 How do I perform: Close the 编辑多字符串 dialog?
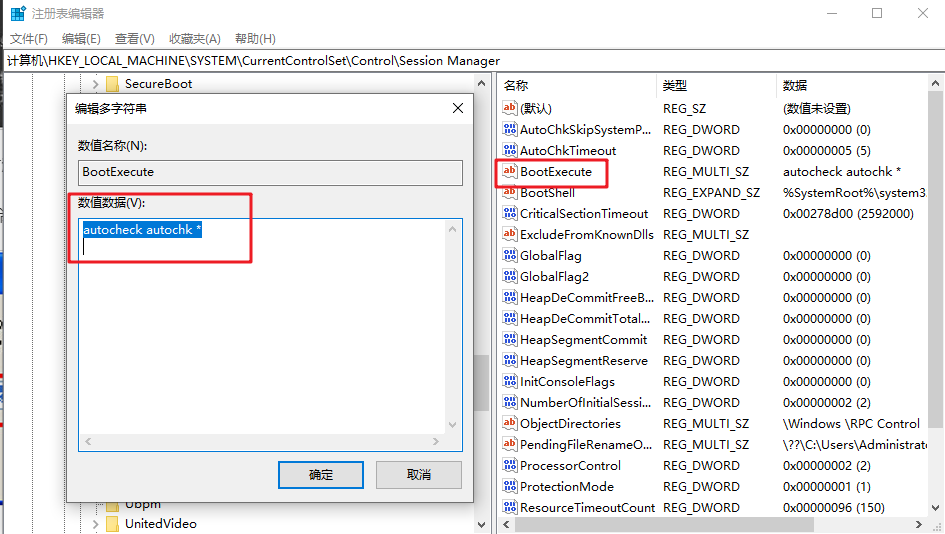458,108
